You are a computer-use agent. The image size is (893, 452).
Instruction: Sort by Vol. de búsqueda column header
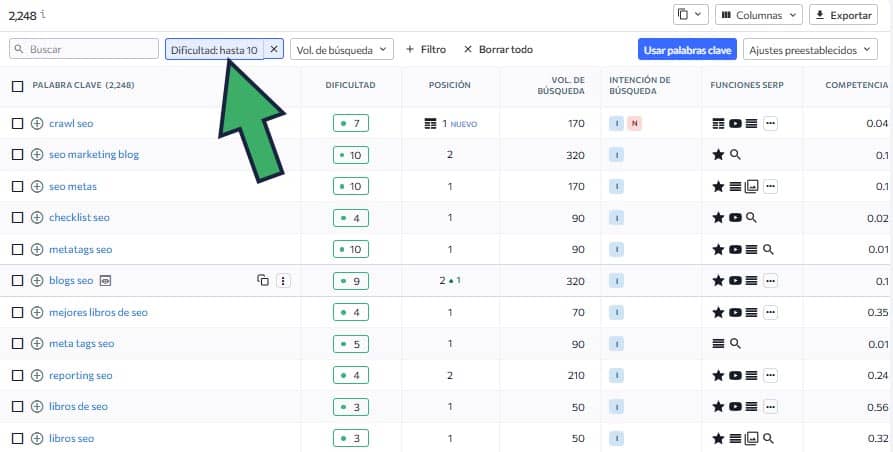click(566, 86)
